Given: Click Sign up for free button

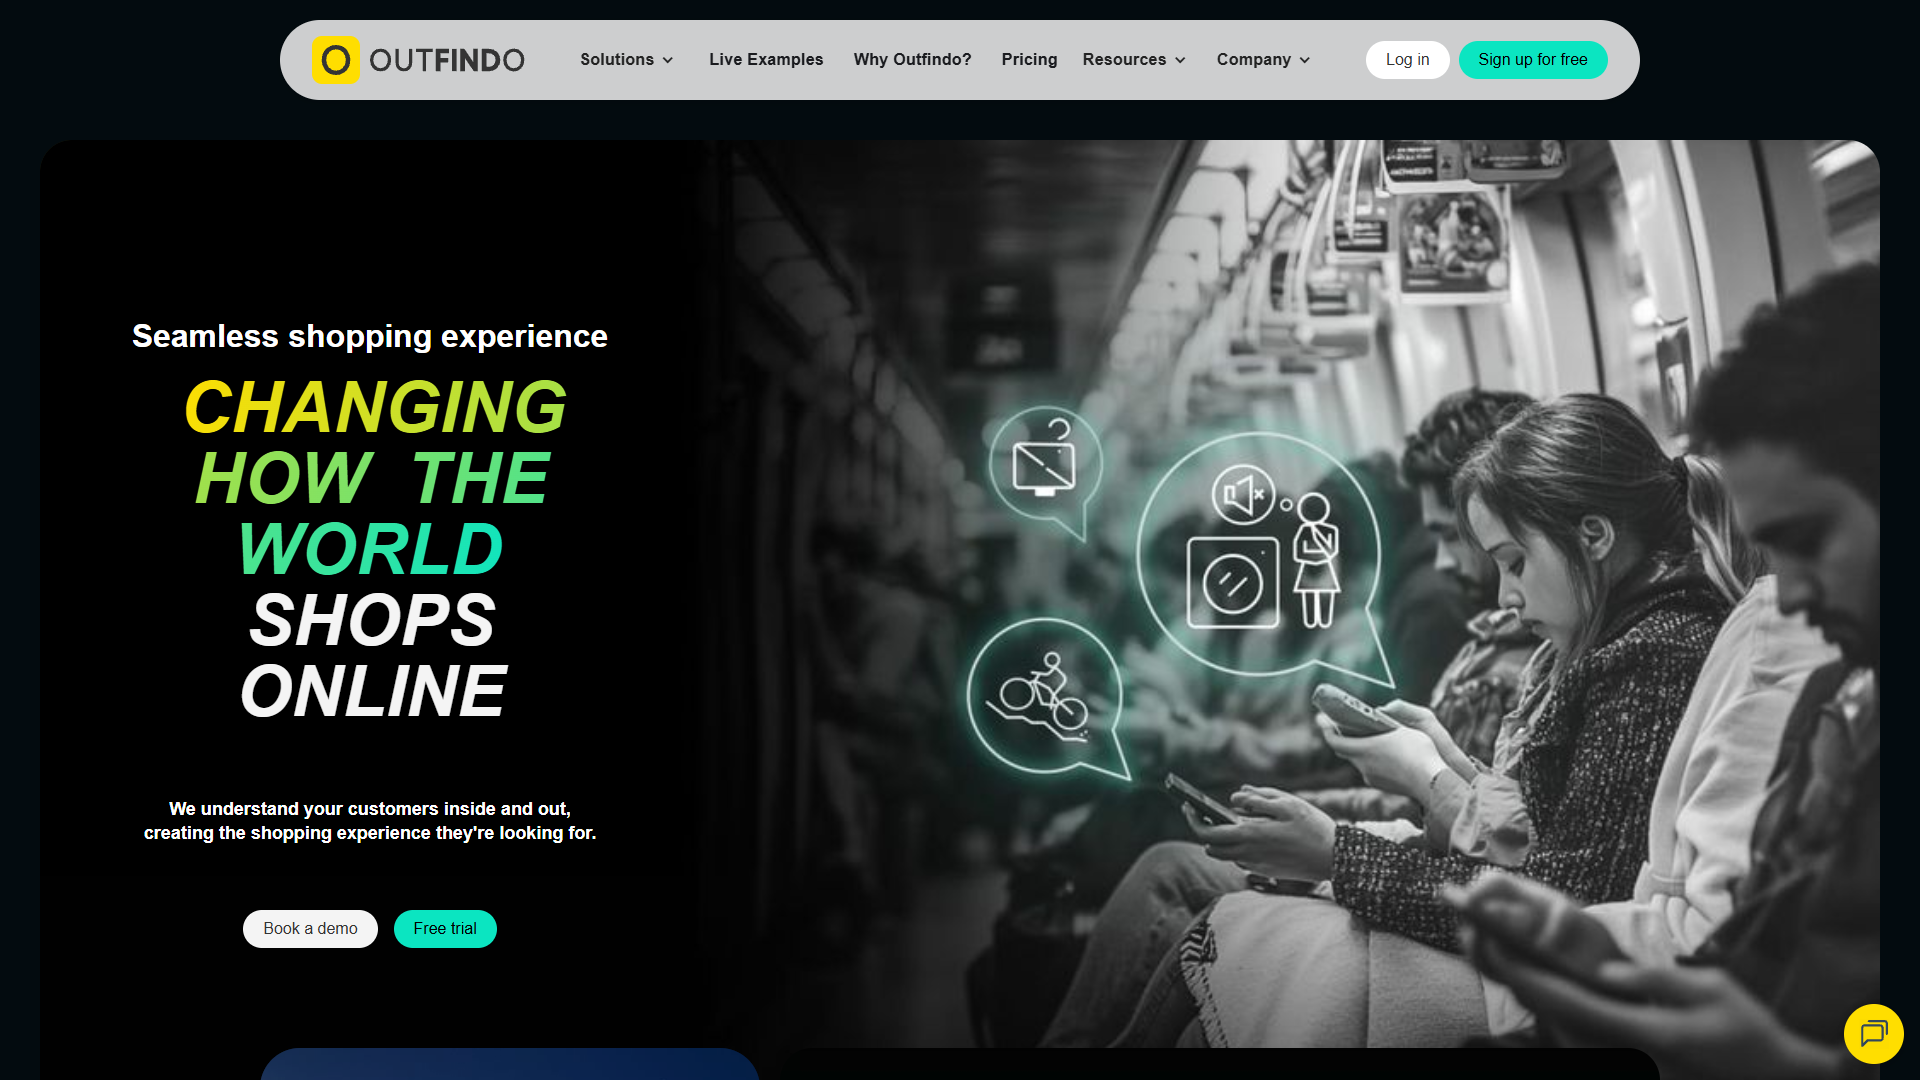Looking at the screenshot, I should click(x=1533, y=60).
